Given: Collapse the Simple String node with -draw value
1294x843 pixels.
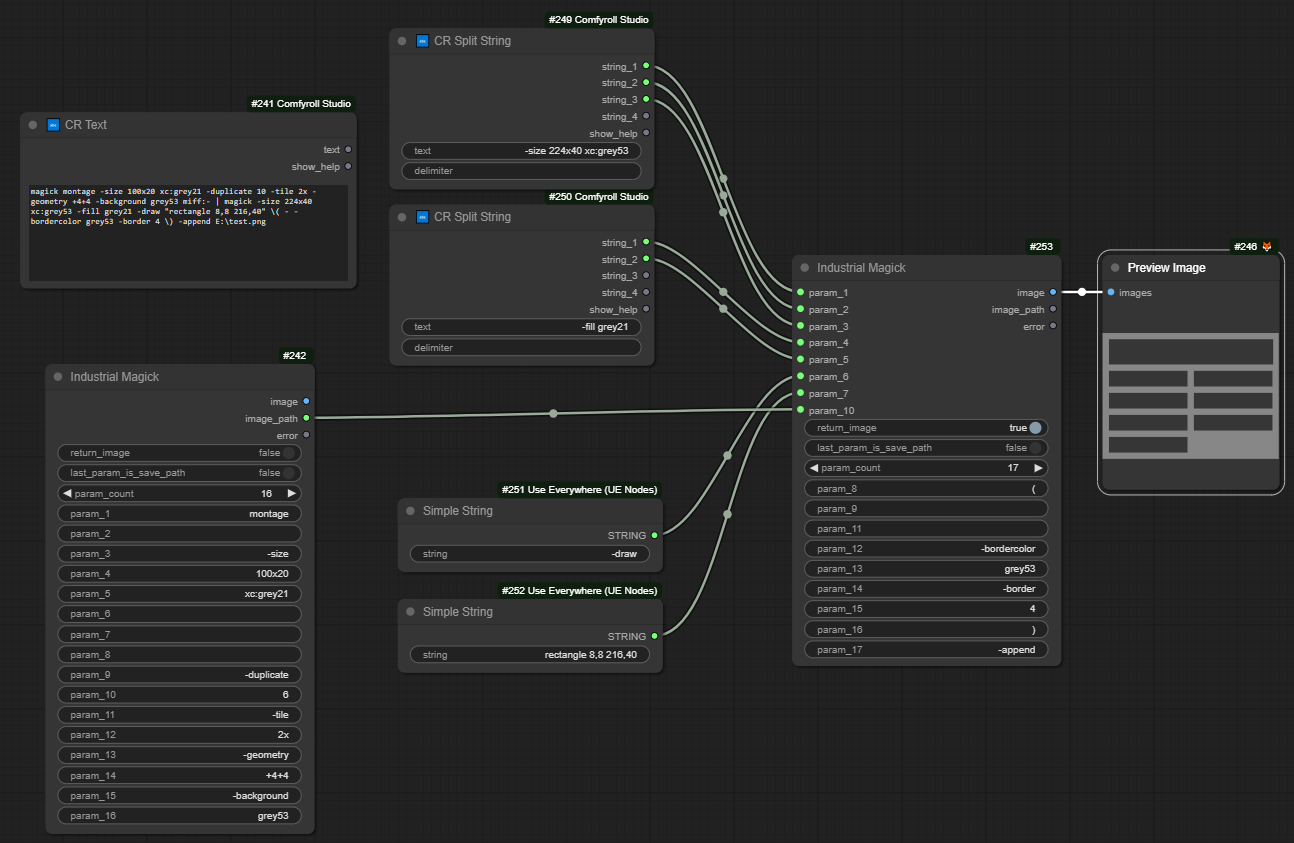Looking at the screenshot, I should [x=410, y=511].
